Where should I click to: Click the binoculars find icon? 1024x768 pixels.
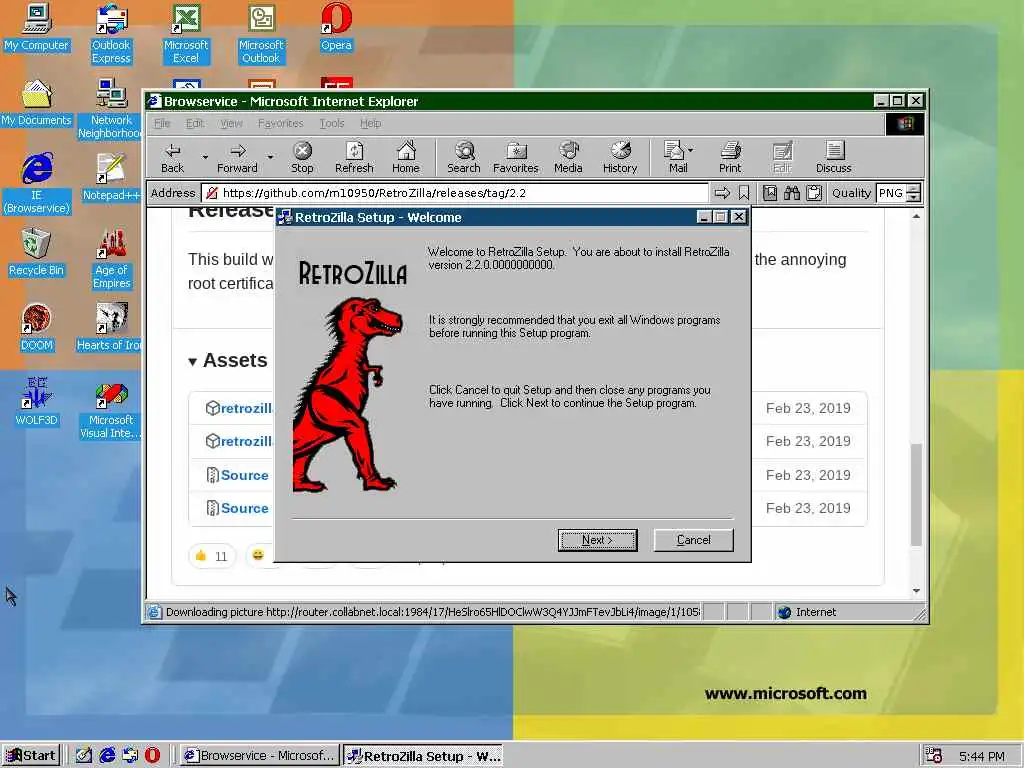point(792,193)
